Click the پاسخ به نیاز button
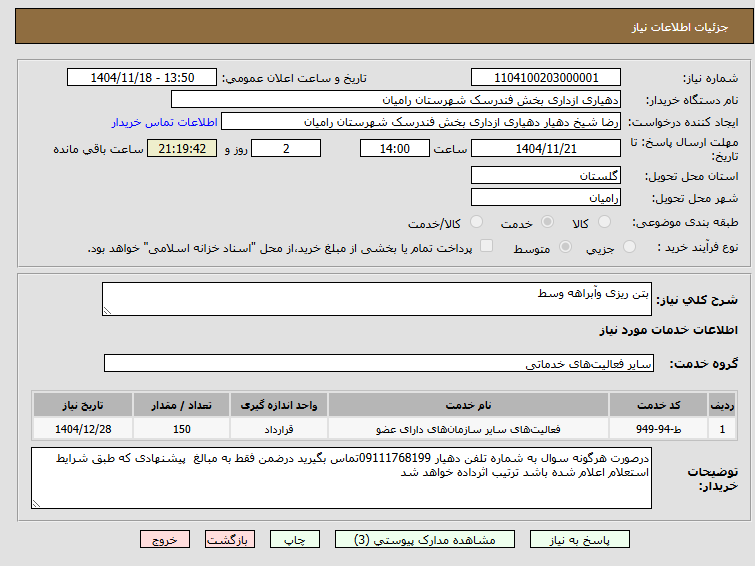755x566 pixels. pos(580,540)
